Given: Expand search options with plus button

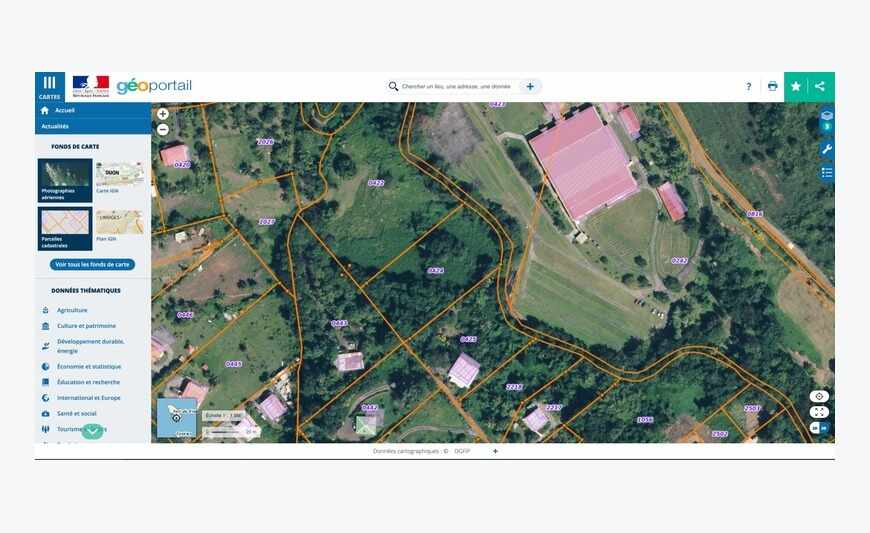Looking at the screenshot, I should coord(530,87).
